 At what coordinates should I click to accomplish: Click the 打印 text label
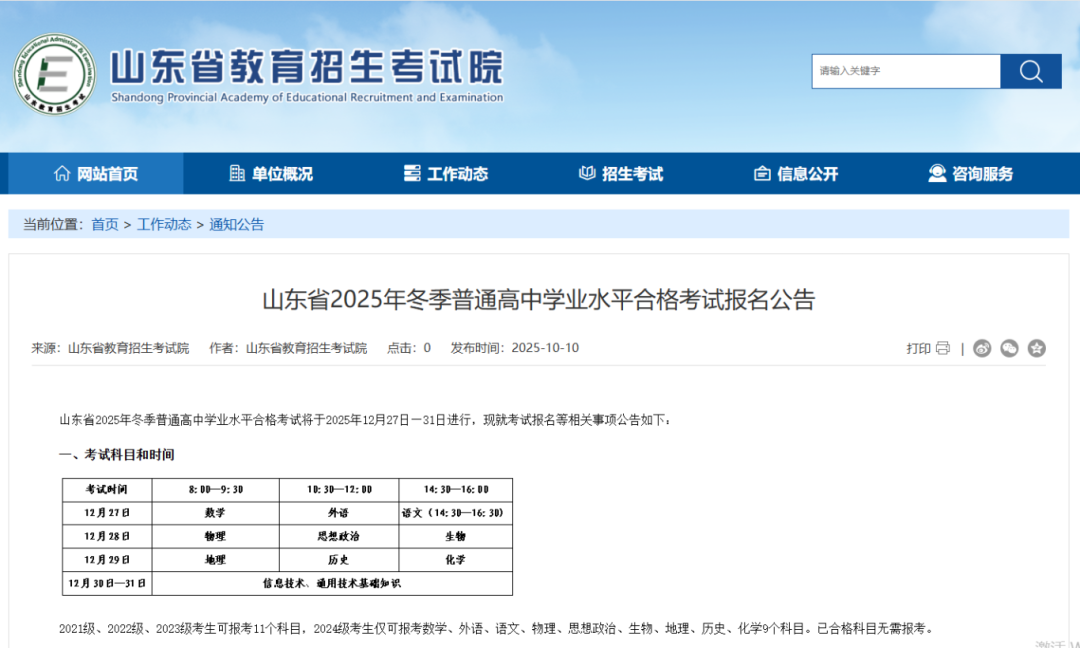tap(918, 348)
